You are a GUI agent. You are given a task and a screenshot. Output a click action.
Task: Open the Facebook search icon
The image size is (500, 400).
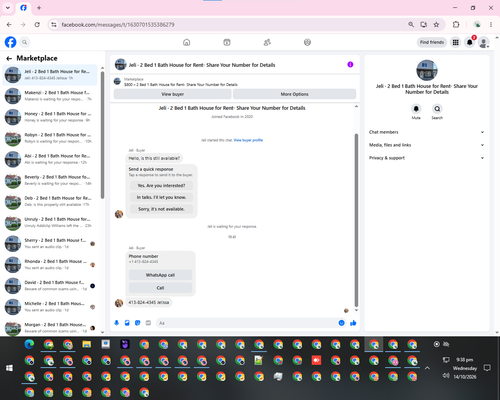24,42
